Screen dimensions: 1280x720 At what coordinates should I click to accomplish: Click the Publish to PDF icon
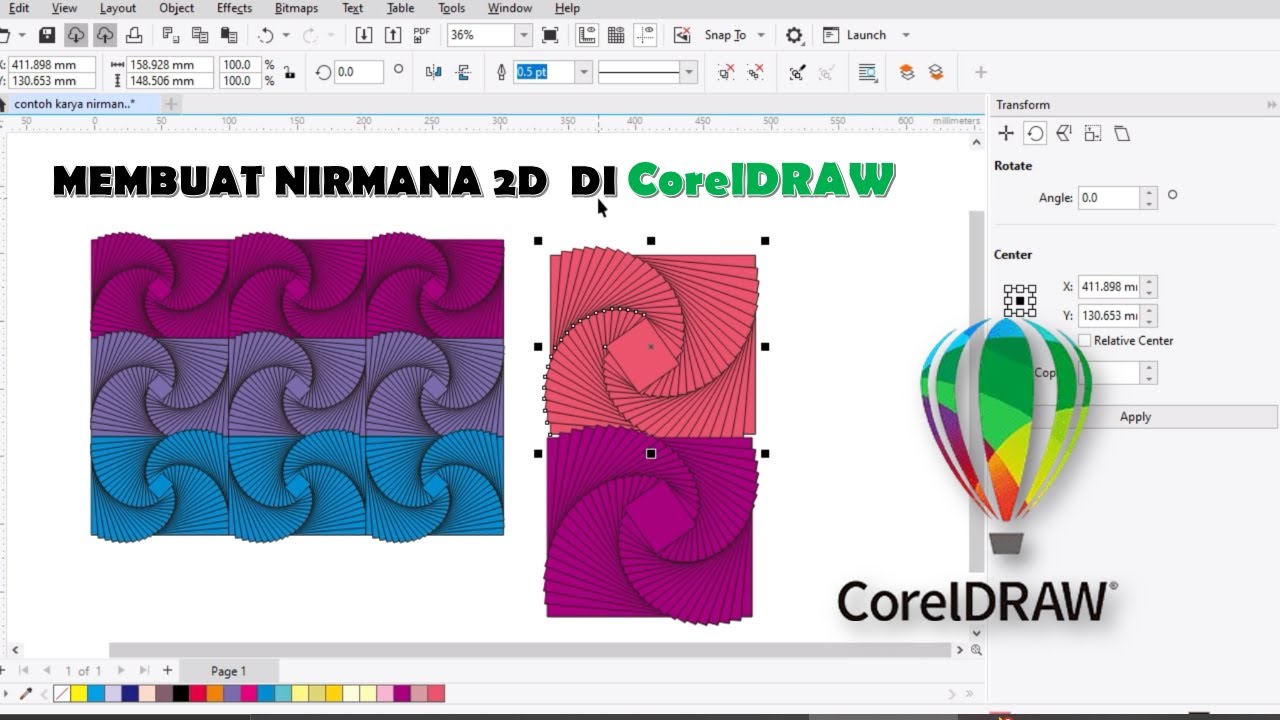422,35
